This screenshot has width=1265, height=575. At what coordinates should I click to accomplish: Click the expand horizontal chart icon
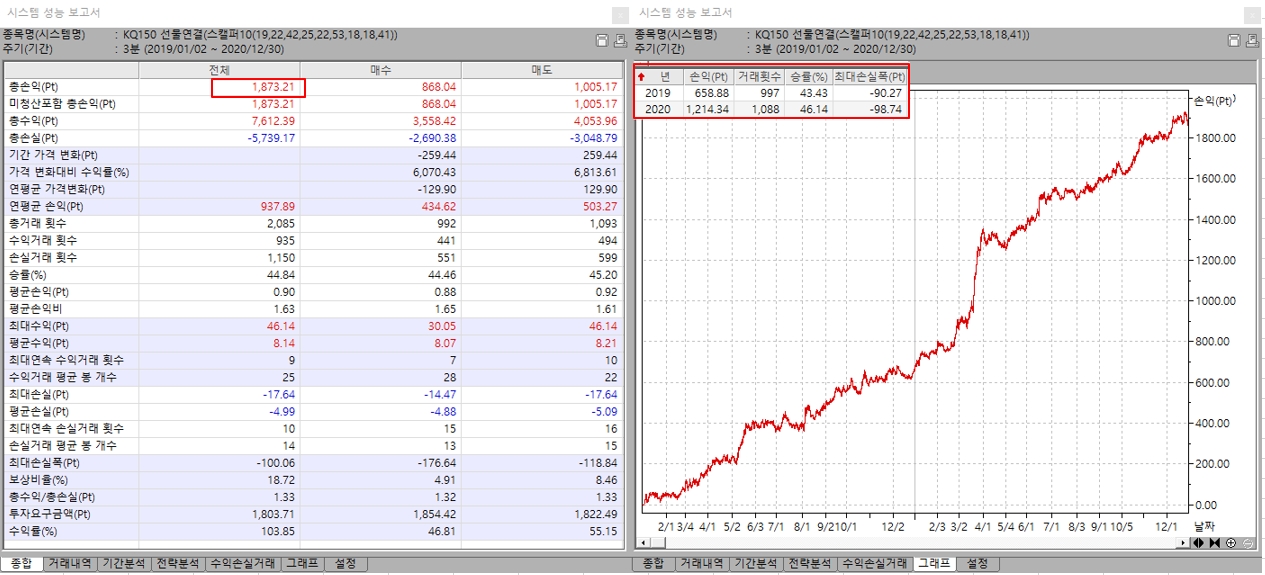1199,543
